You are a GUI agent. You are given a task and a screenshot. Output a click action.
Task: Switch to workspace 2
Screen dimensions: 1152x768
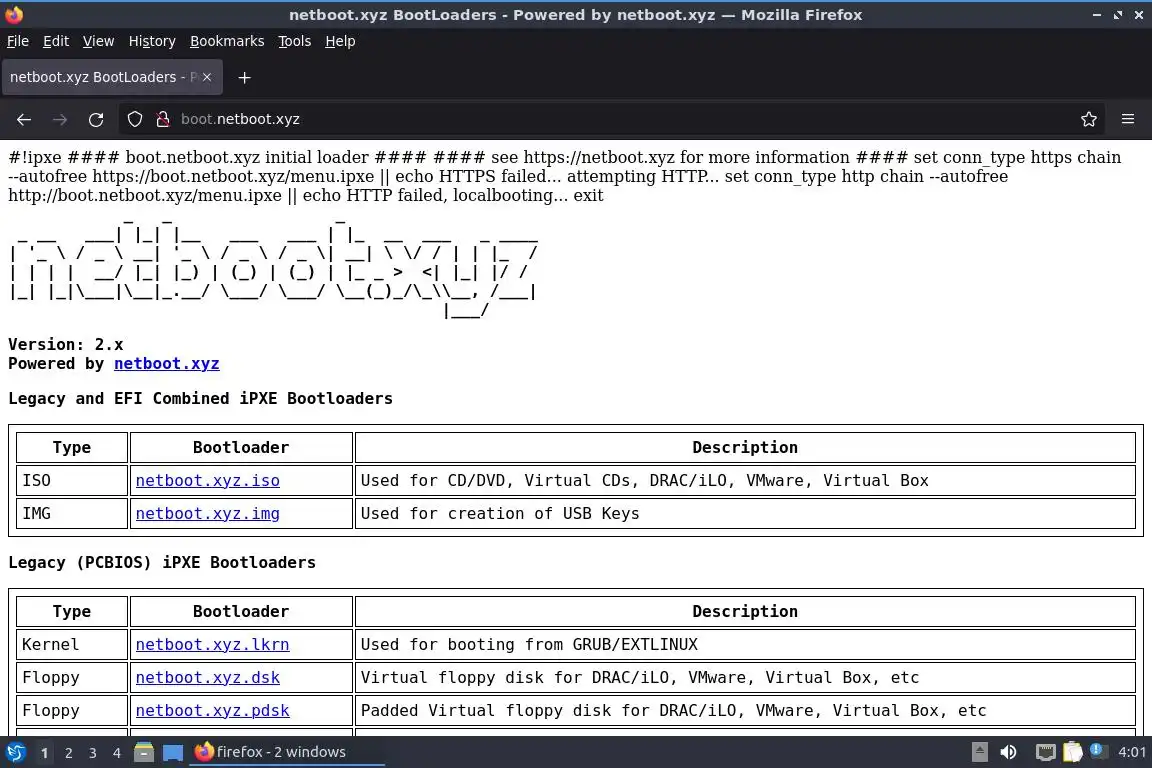[x=68, y=753]
